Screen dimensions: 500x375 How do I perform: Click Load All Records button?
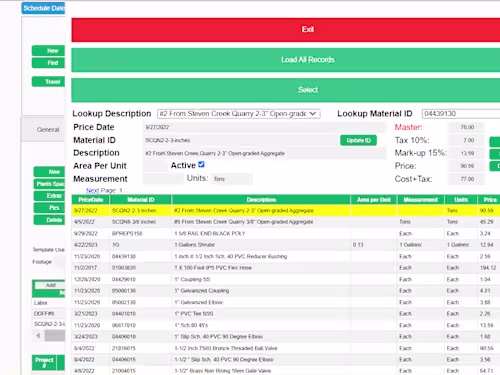click(286, 60)
